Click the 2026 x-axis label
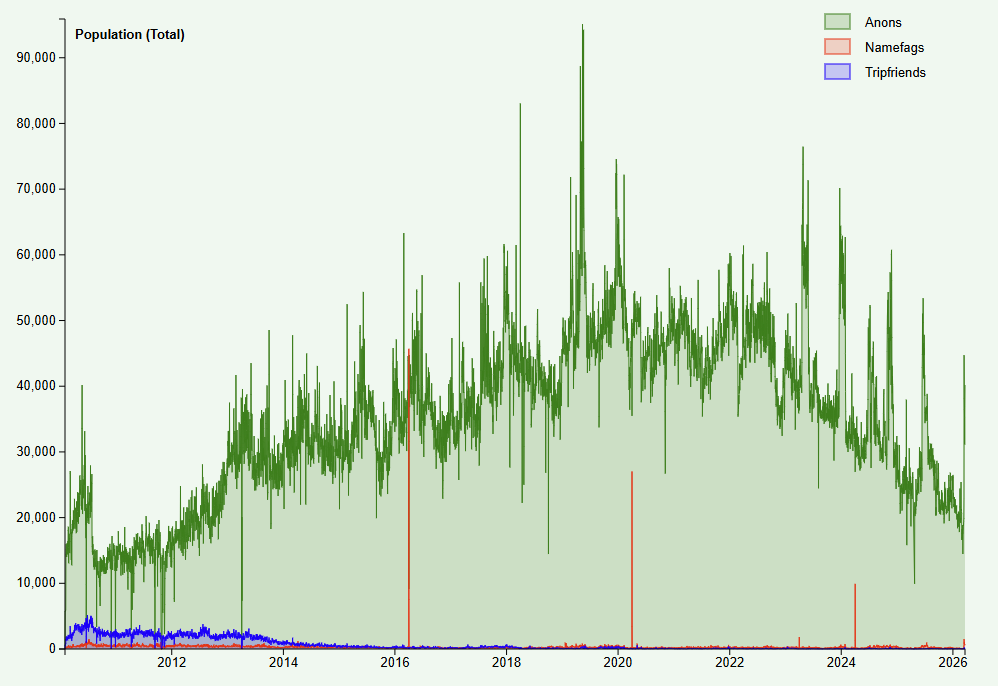998x686 pixels. [953, 662]
